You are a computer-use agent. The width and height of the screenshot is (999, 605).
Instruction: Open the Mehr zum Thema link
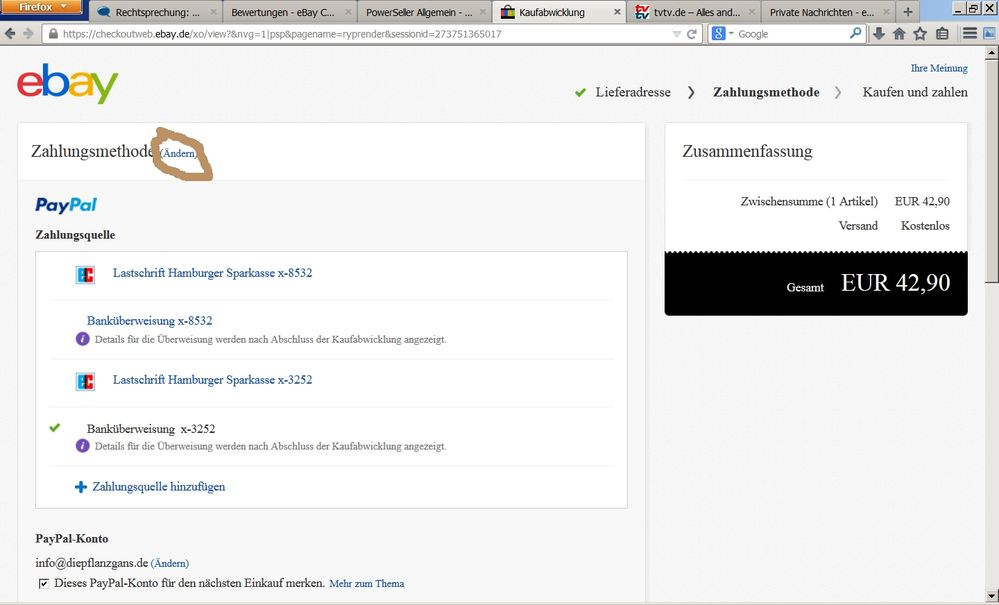(366, 584)
